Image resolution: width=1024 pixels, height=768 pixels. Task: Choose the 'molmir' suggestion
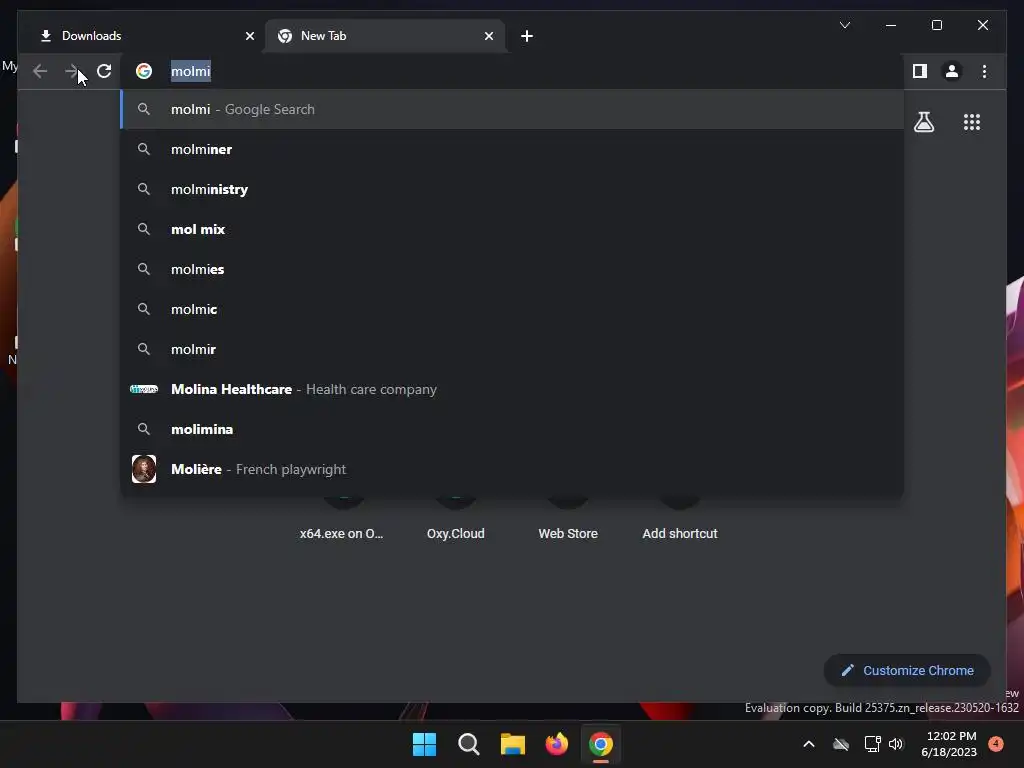point(512,349)
